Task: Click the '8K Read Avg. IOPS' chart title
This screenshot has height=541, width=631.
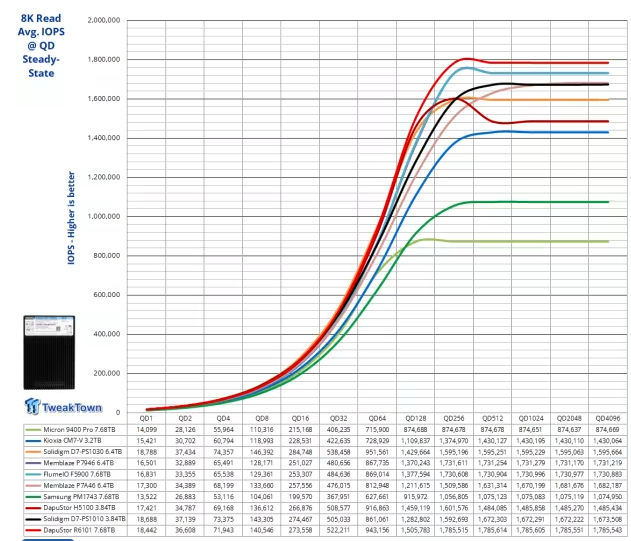Action: coord(41,45)
